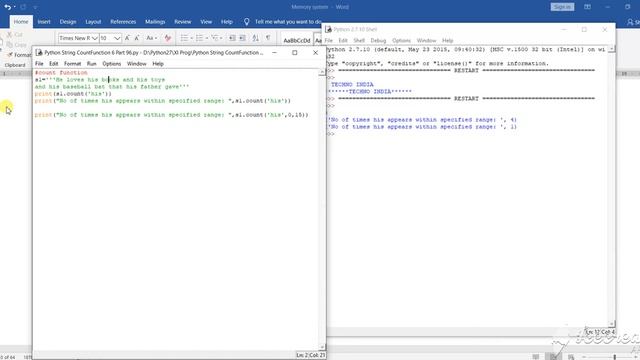Viewport: 640px width, 360px height.
Task: Click the 'Tell me what you want to do' box
Action: 288,22
